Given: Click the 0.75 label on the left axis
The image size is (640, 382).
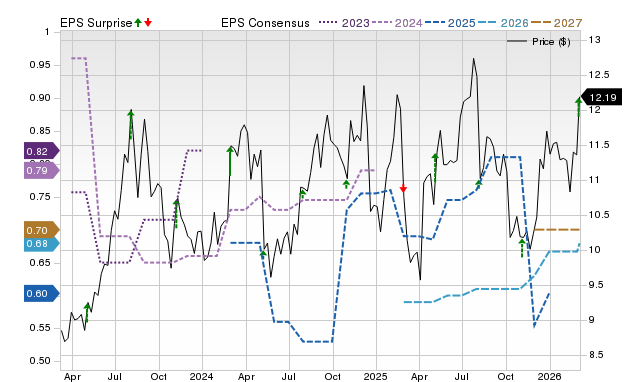Looking at the screenshot, I should click(39, 197).
